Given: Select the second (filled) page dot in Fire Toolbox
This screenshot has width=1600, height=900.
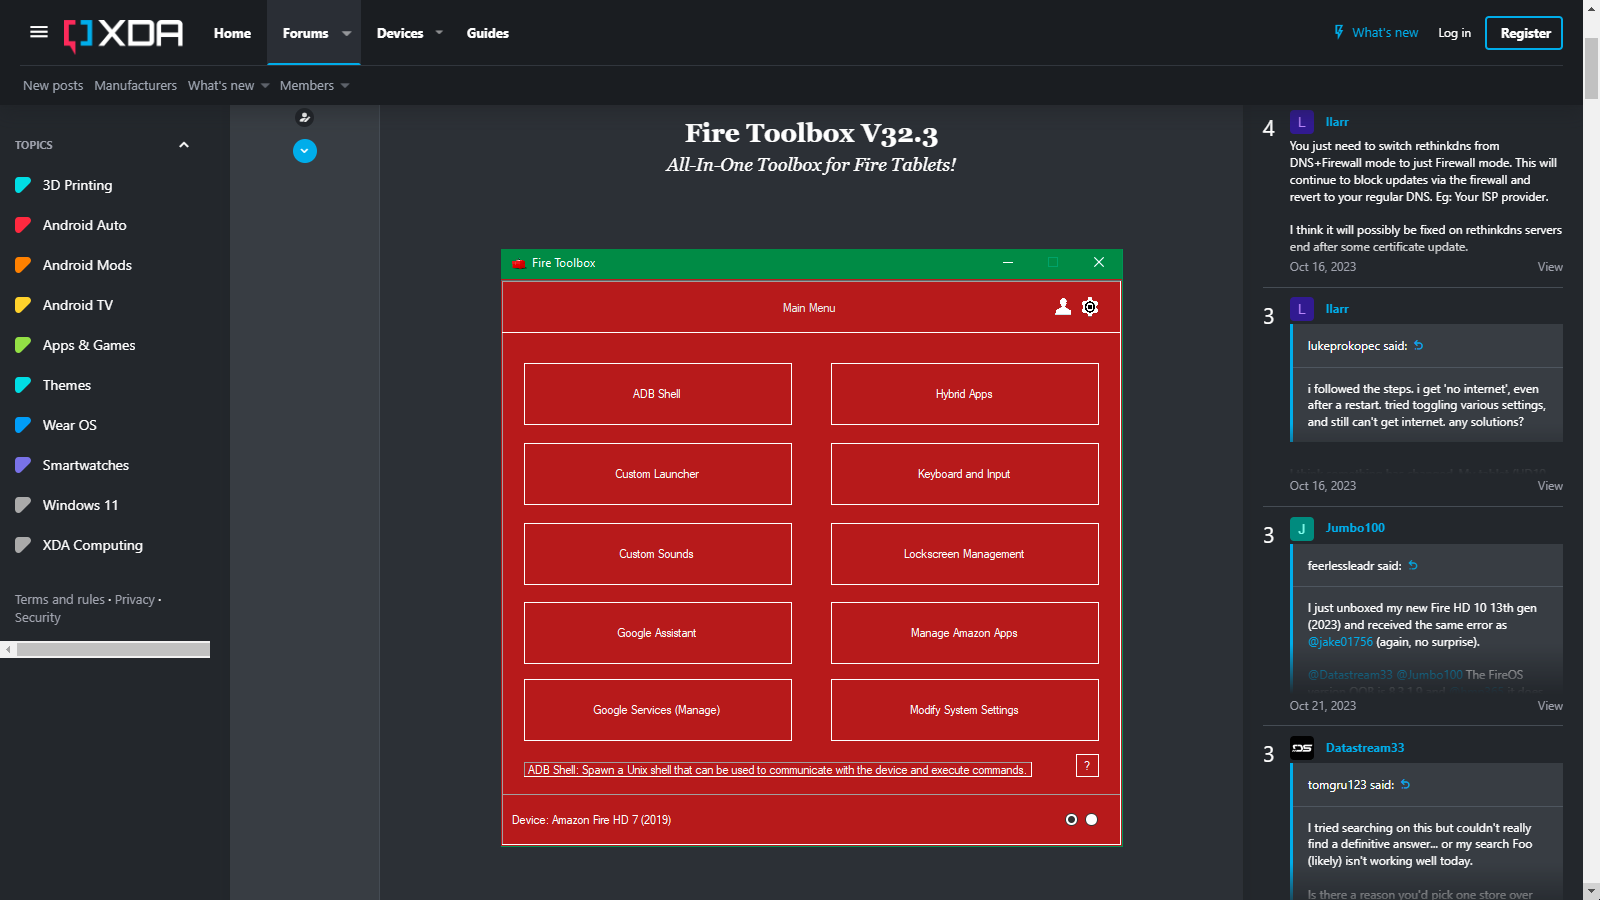Looking at the screenshot, I should 1091,820.
